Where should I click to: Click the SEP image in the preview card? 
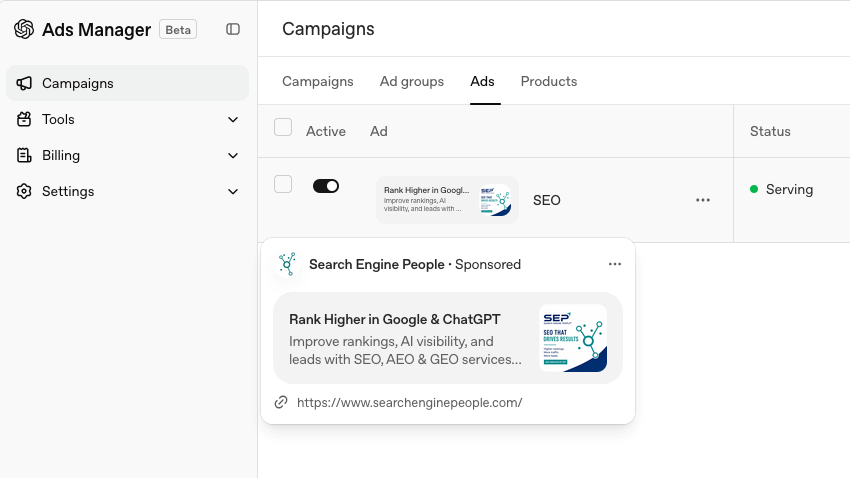coord(573,338)
